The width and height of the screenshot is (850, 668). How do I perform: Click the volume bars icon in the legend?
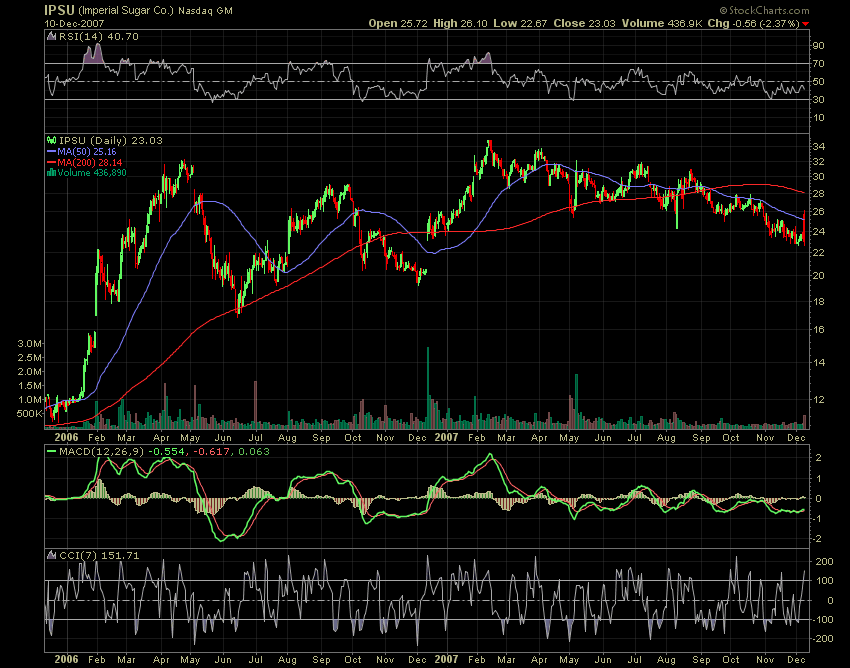click(51, 172)
